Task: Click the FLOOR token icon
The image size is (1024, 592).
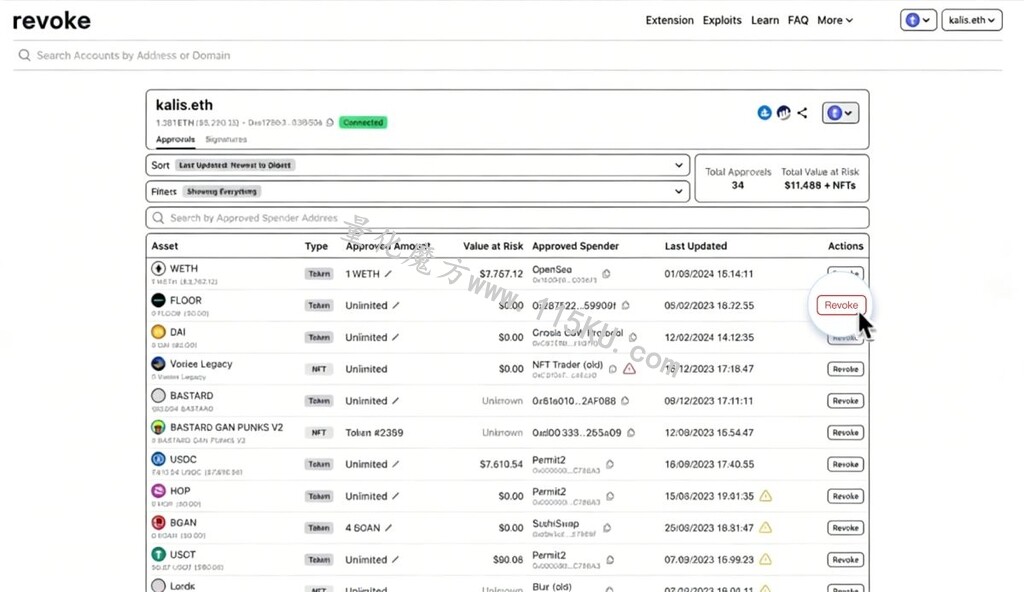Action: tap(158, 300)
